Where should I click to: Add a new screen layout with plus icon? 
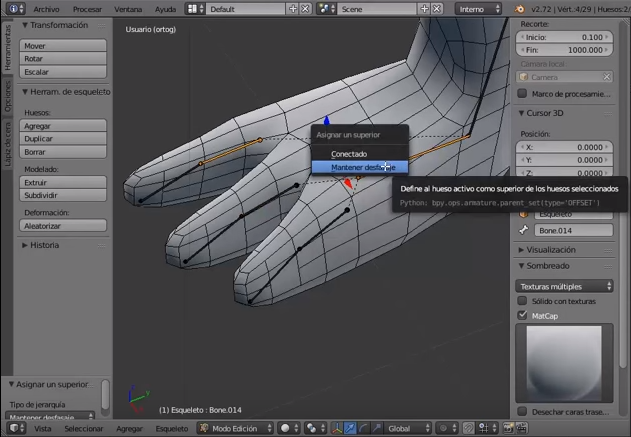pyautogui.click(x=293, y=9)
